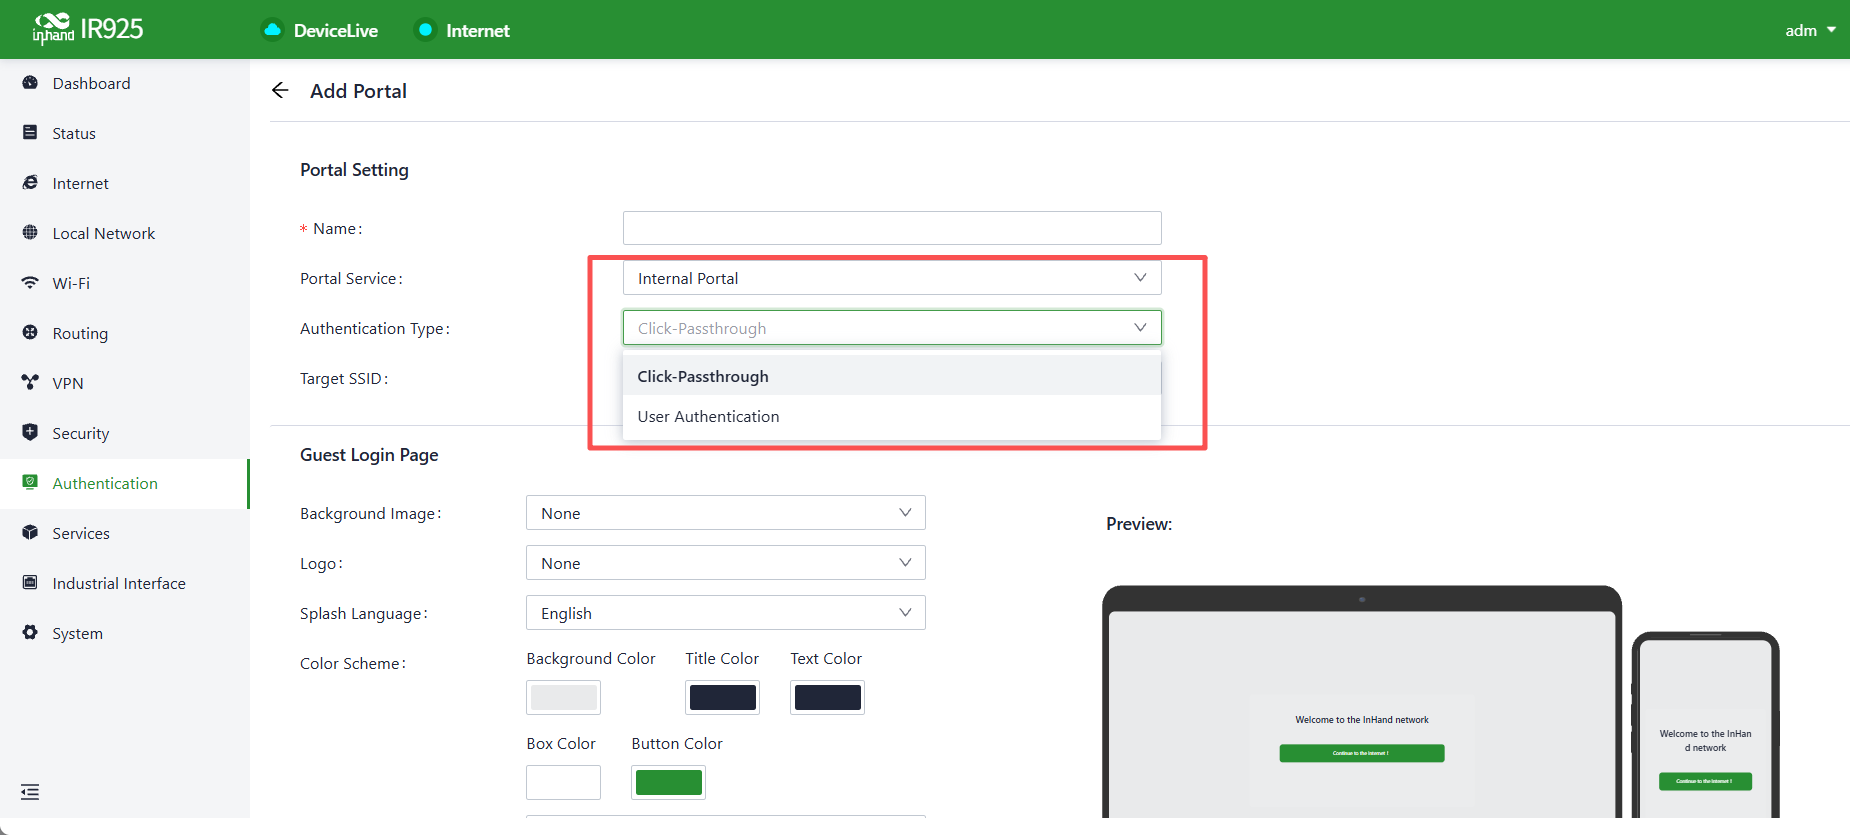This screenshot has width=1850, height=835.
Task: Click the green Button Color swatch
Action: tap(668, 782)
